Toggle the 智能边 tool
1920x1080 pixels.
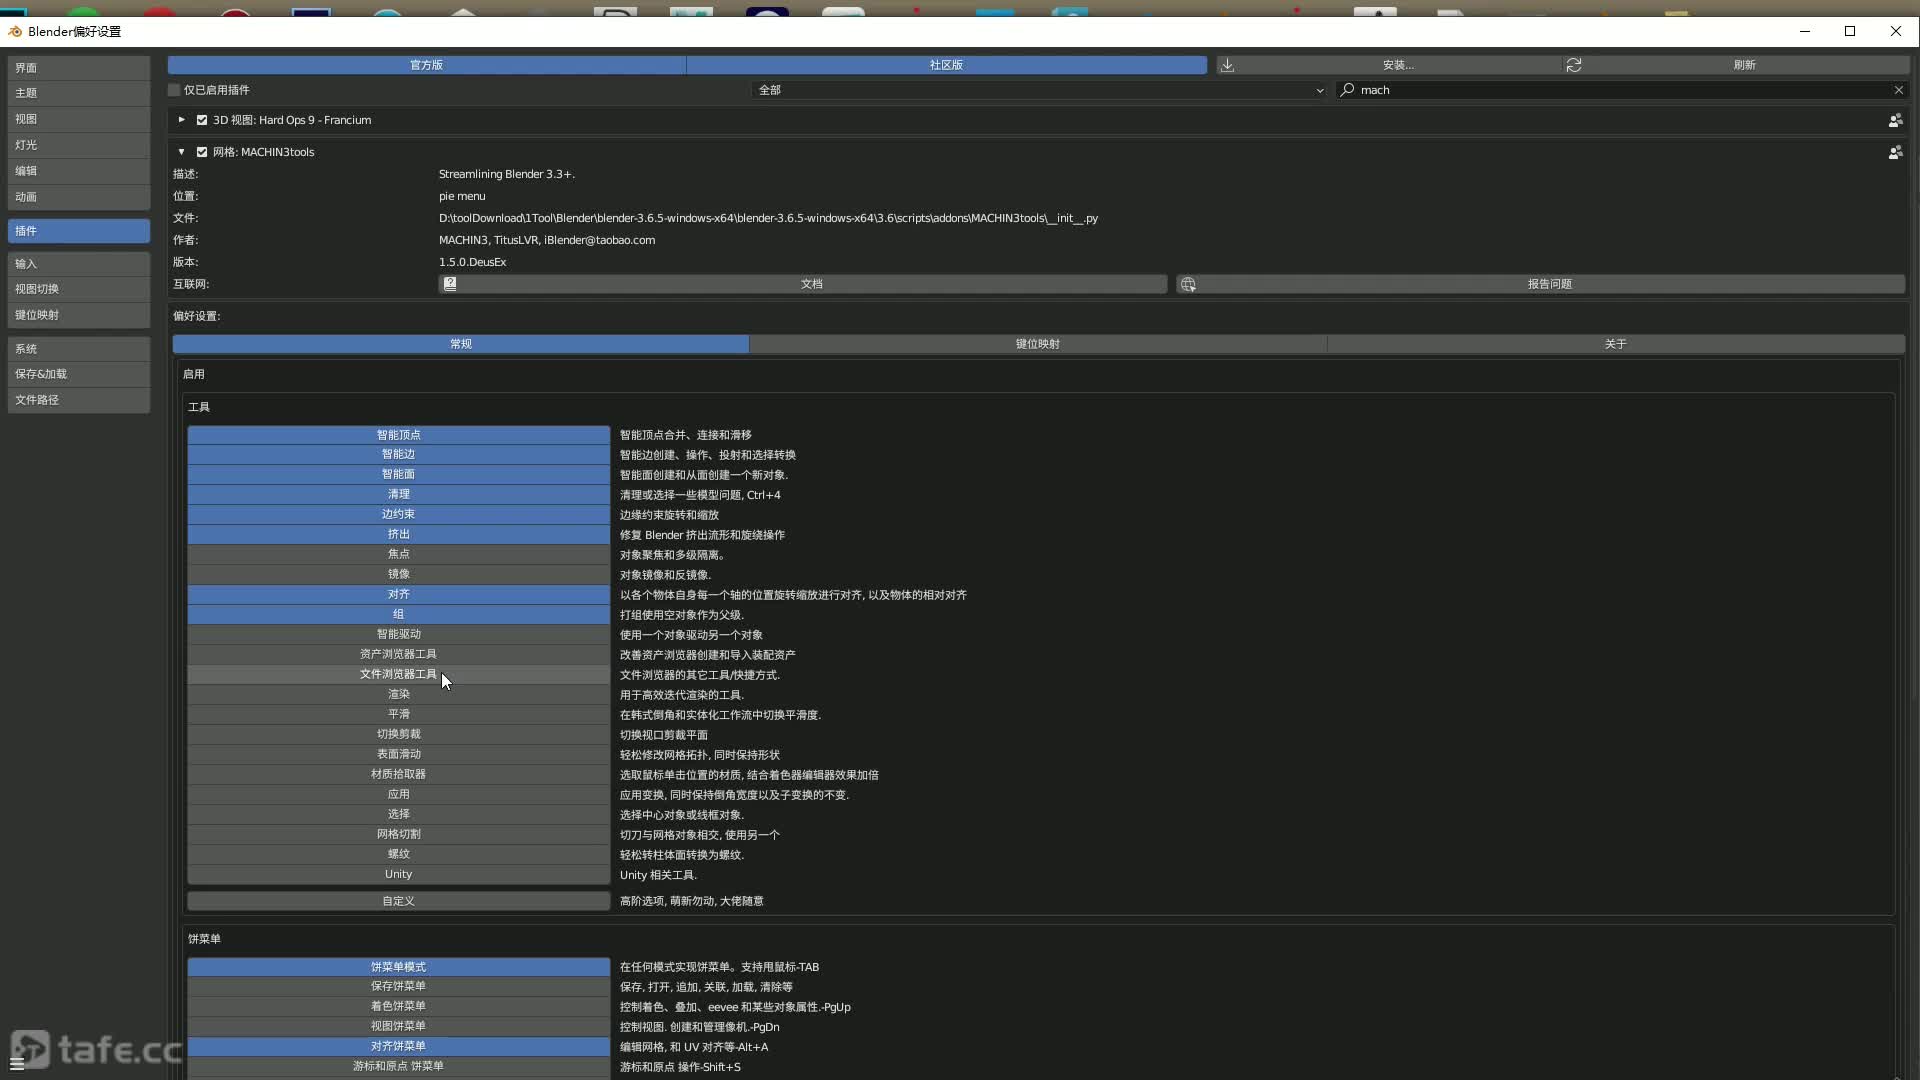(398, 454)
